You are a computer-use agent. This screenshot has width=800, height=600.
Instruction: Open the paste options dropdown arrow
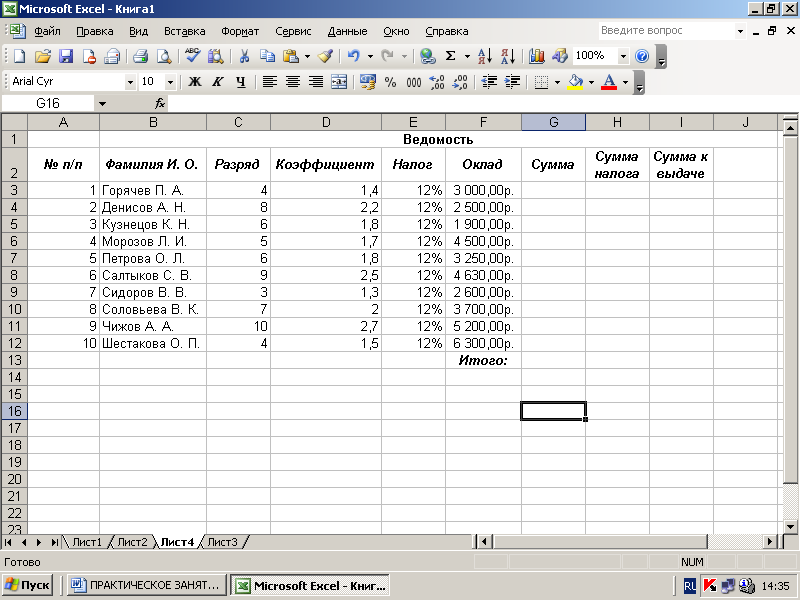point(307,56)
